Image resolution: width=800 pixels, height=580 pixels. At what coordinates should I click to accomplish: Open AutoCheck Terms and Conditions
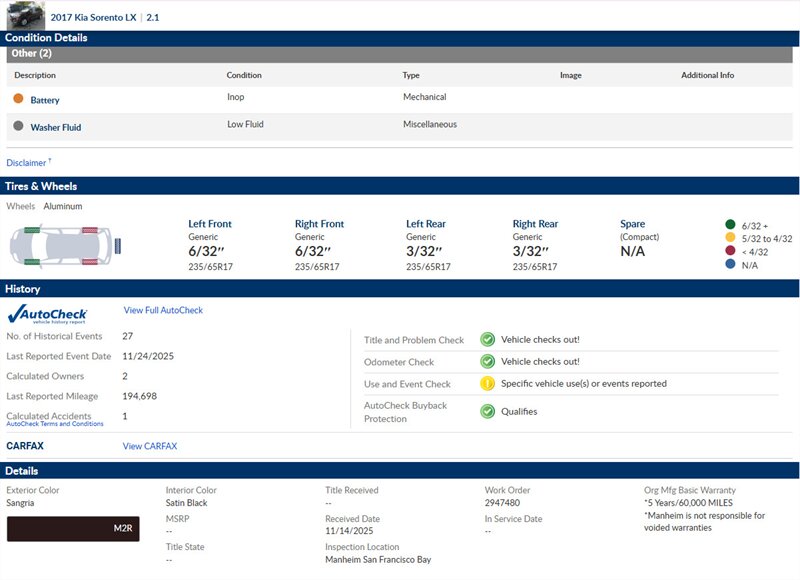point(55,424)
